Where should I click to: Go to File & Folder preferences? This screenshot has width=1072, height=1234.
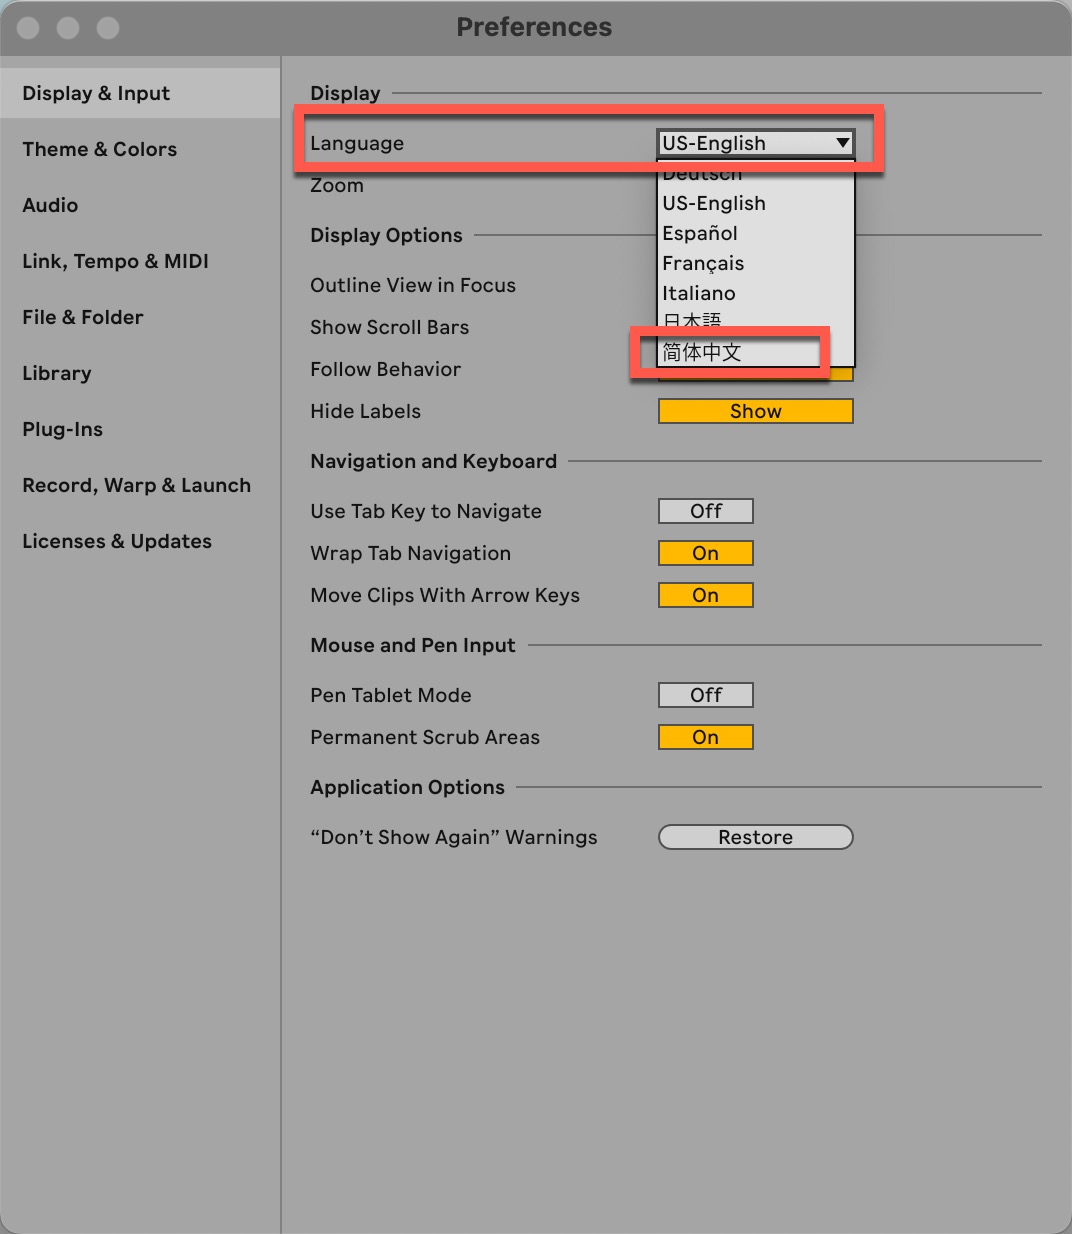[83, 317]
